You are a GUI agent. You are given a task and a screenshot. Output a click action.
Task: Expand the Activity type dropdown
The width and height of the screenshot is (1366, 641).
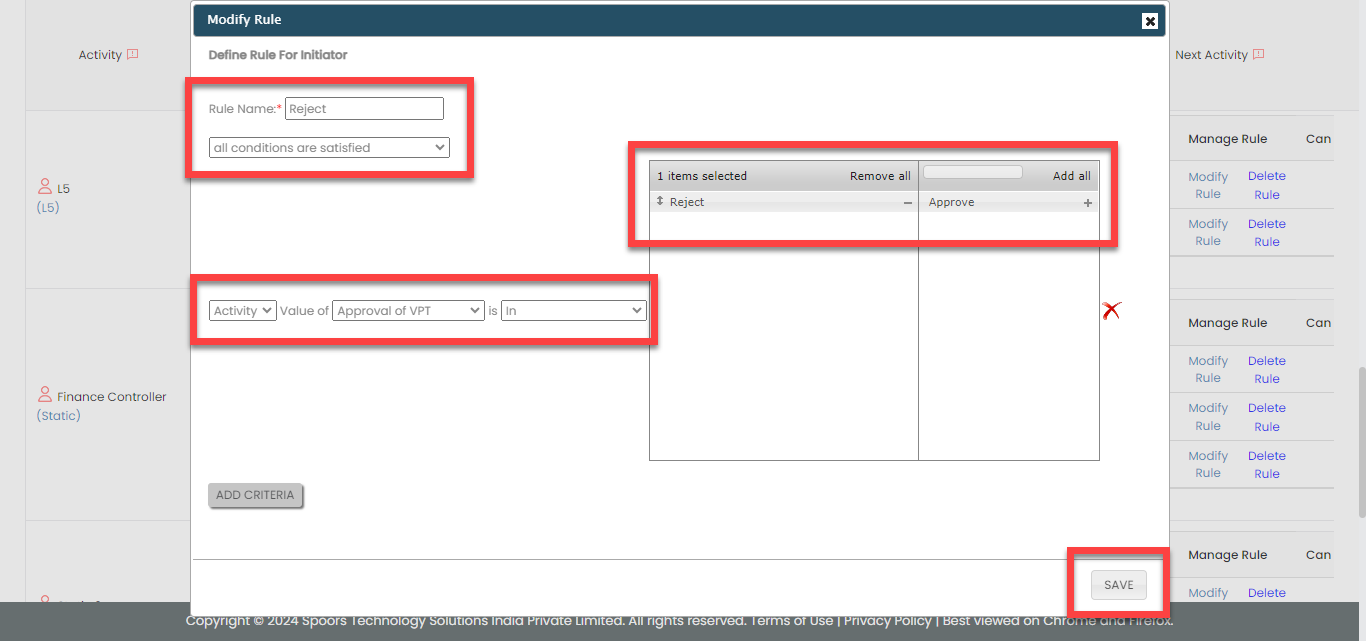[x=243, y=311]
